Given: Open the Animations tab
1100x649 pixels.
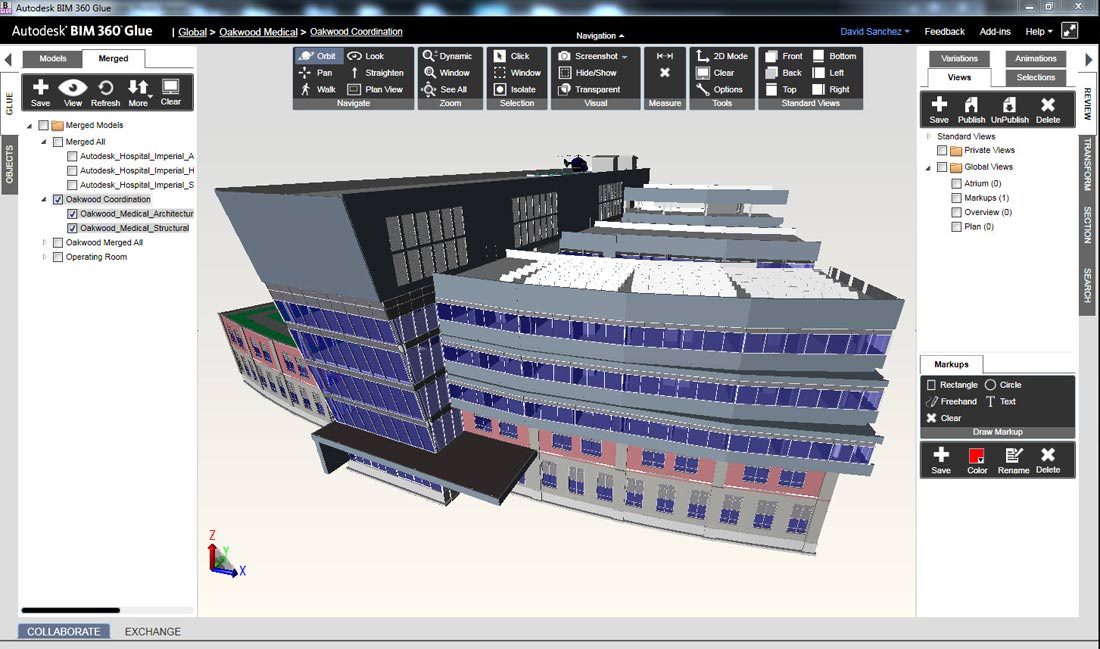Looking at the screenshot, I should point(1035,58).
